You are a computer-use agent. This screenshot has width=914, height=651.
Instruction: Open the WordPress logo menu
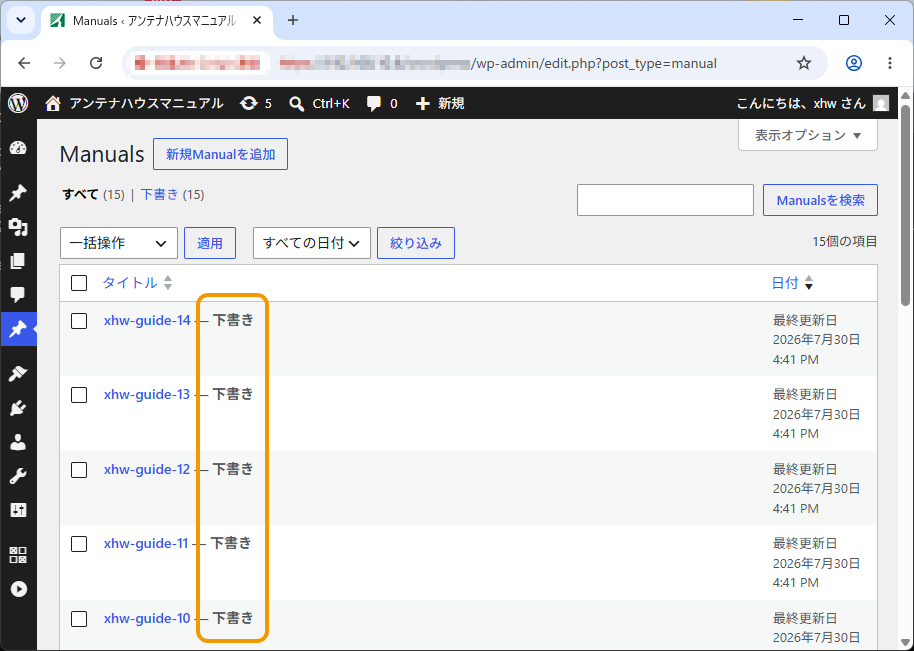tap(18, 104)
